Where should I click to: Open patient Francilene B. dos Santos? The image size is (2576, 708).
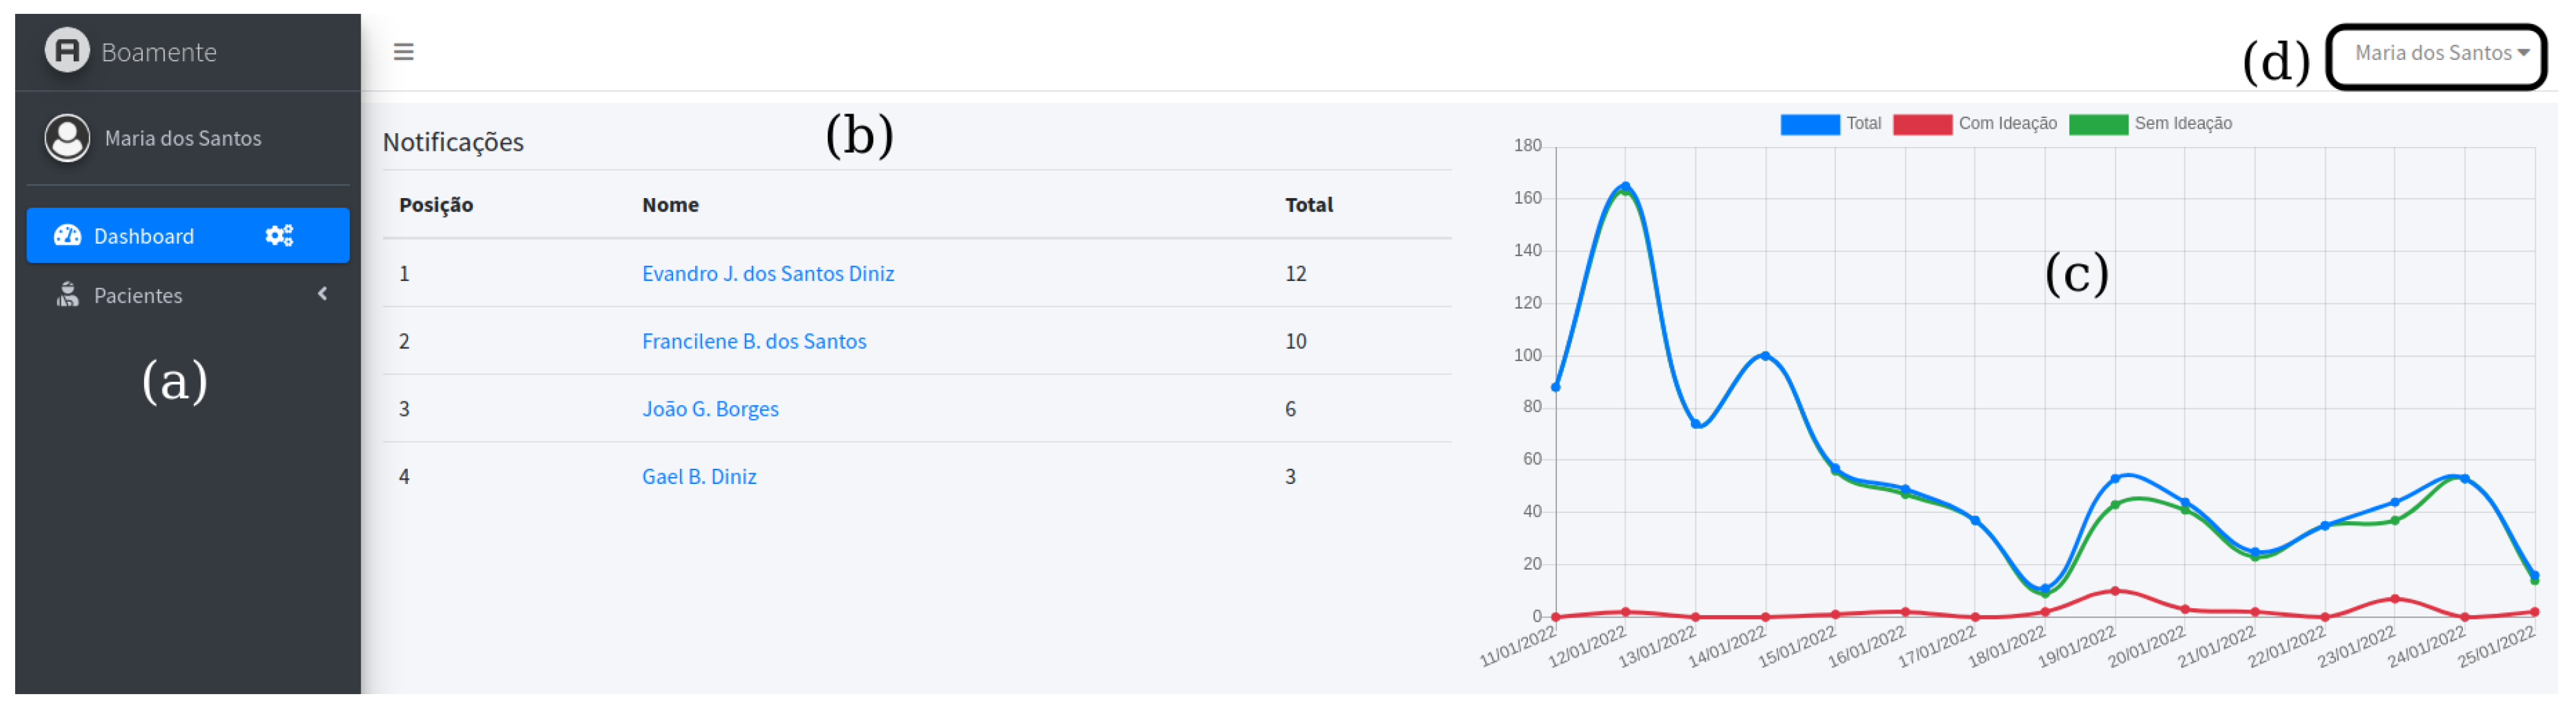pyautogui.click(x=753, y=342)
